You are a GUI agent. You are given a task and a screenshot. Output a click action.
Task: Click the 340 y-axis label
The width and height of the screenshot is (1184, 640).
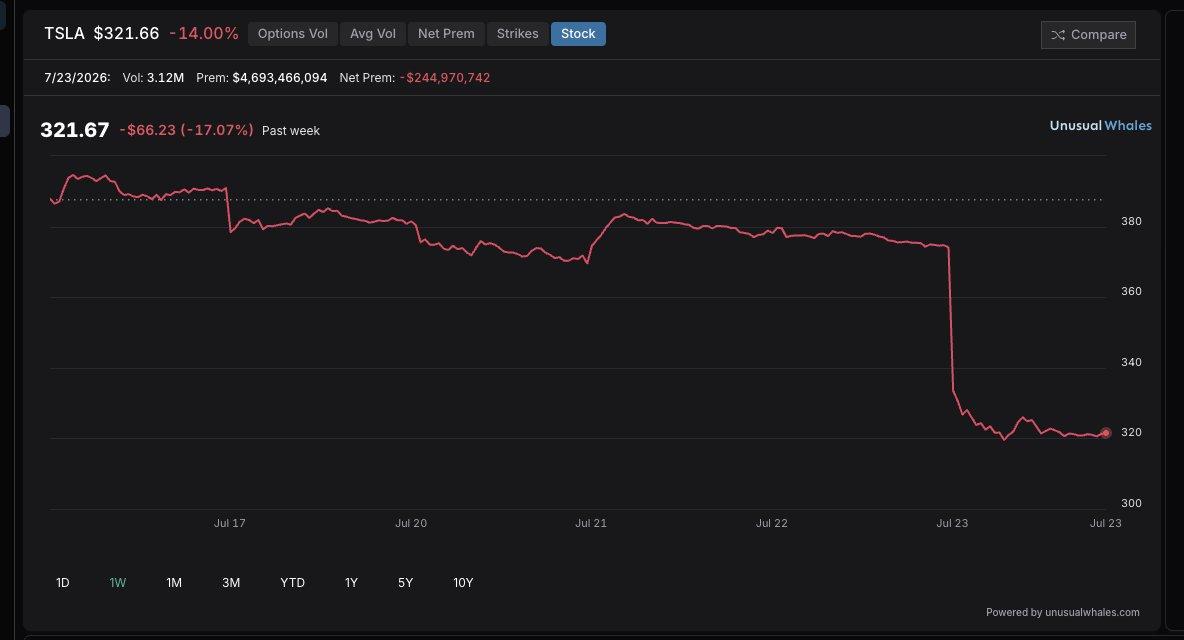click(x=1131, y=362)
